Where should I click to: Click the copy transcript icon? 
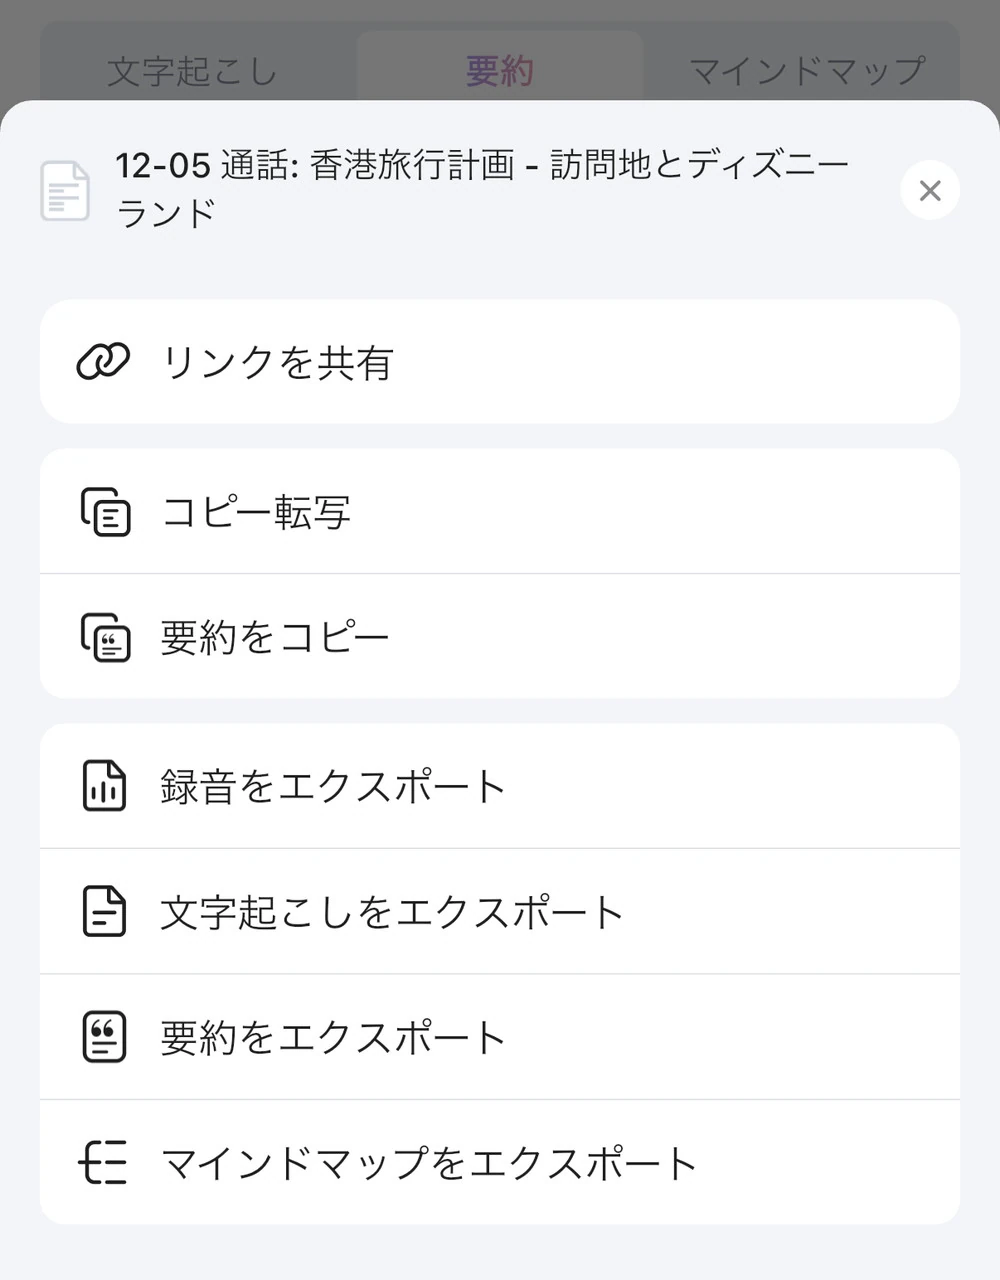click(x=105, y=512)
